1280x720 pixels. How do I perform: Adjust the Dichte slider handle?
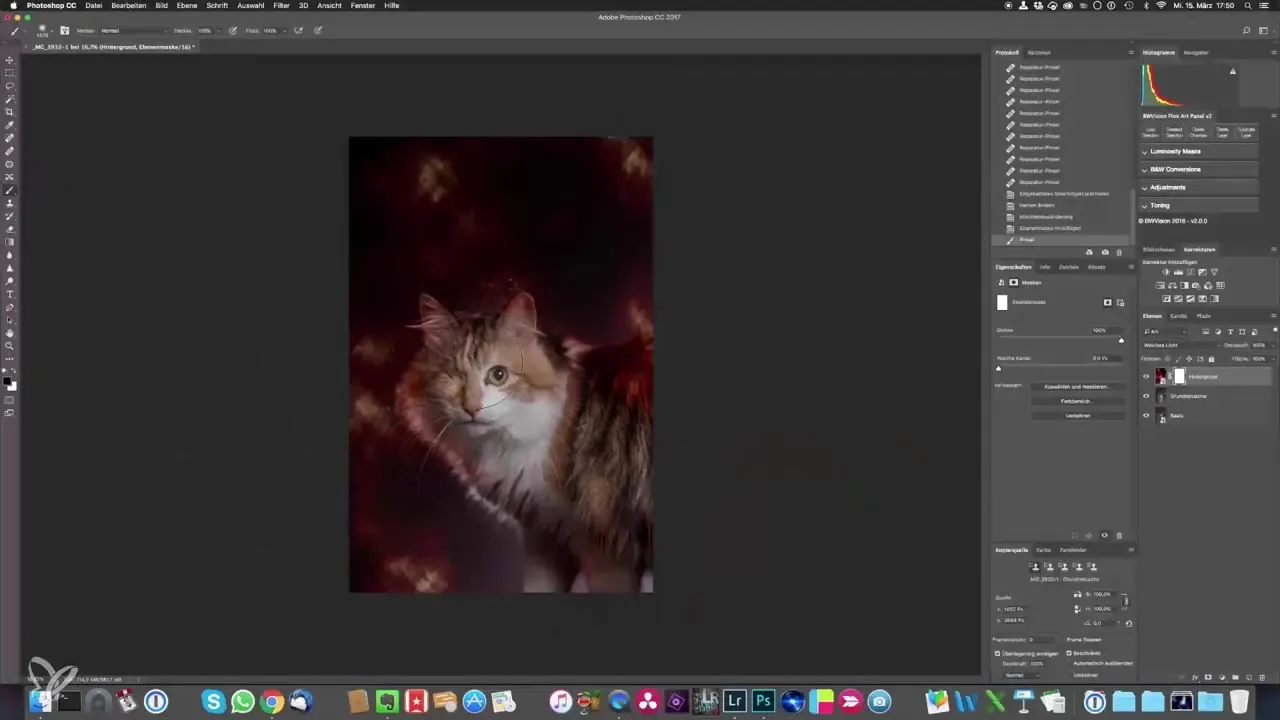point(1121,340)
